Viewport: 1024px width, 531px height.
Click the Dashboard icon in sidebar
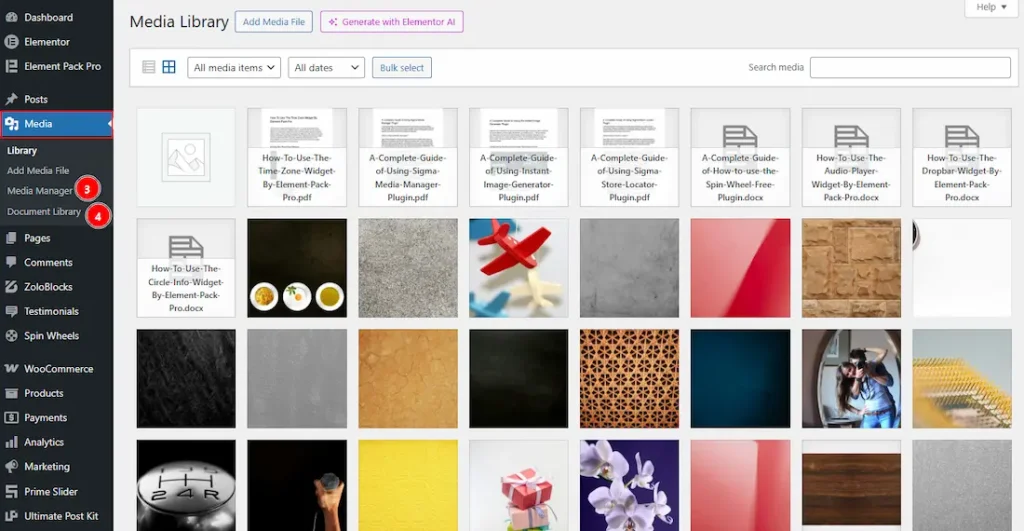tap(11, 18)
